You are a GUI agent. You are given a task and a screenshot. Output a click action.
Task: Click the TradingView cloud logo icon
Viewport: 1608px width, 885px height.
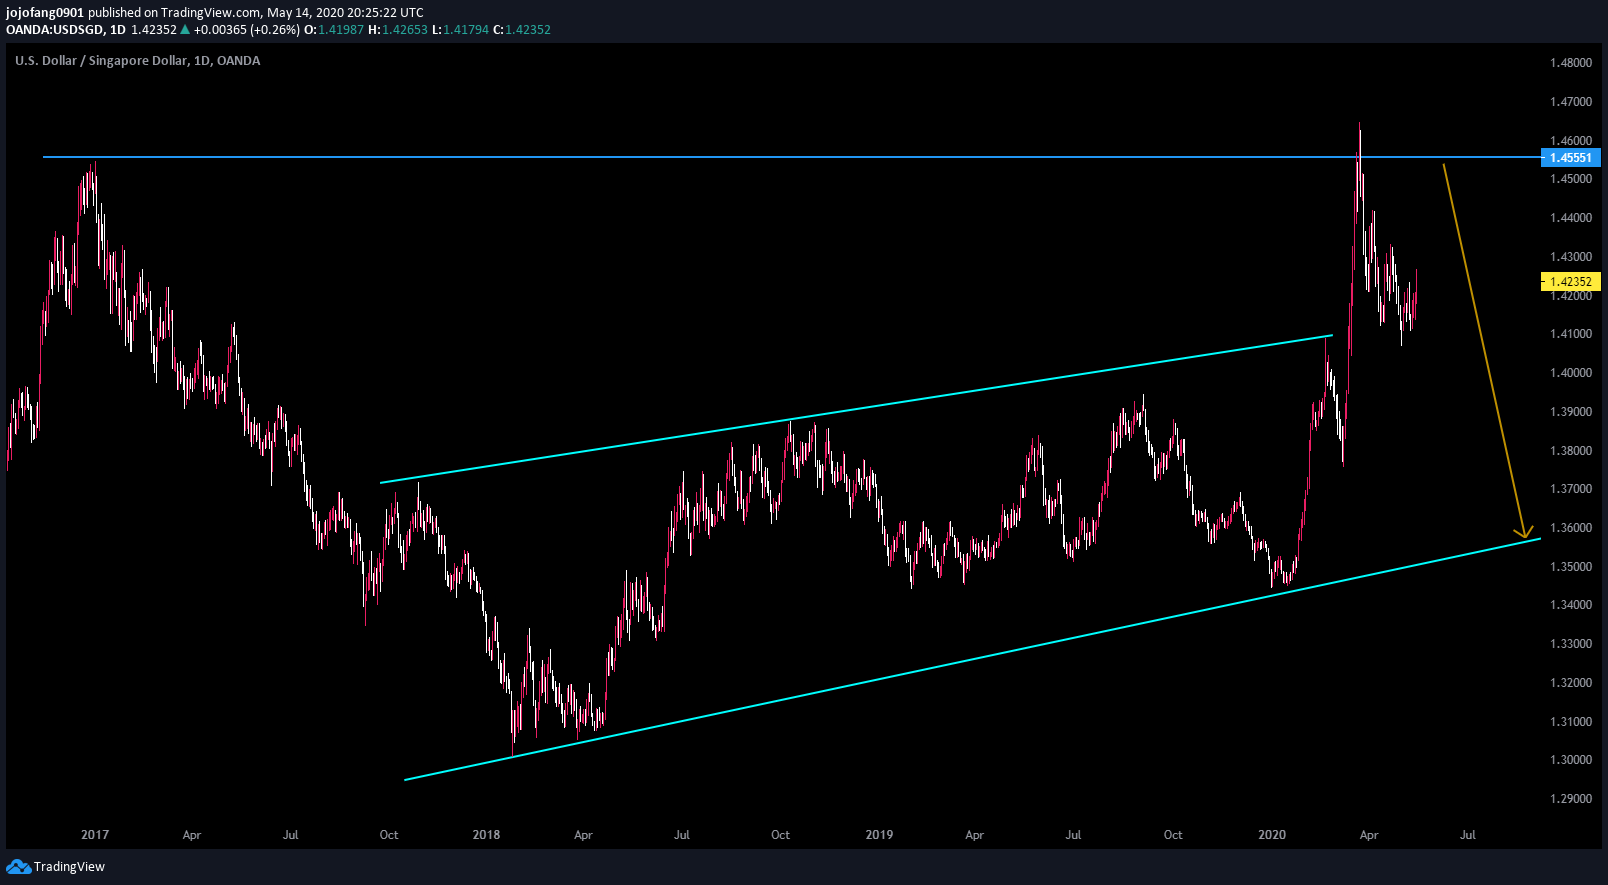[18, 867]
